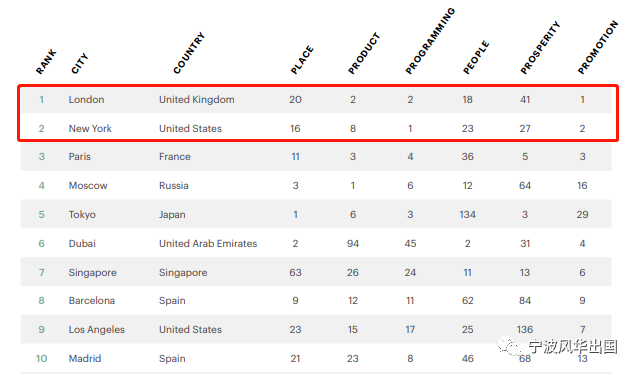
Task: Click United Arab Emirates country cell
Action: click(x=208, y=243)
